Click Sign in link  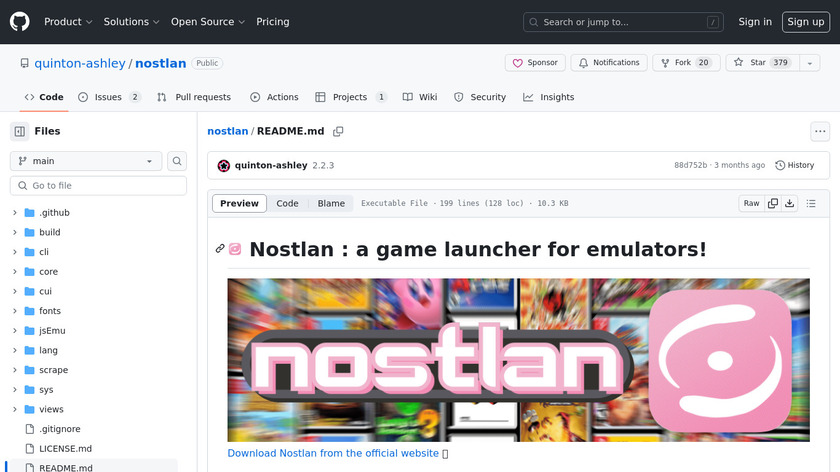point(755,22)
